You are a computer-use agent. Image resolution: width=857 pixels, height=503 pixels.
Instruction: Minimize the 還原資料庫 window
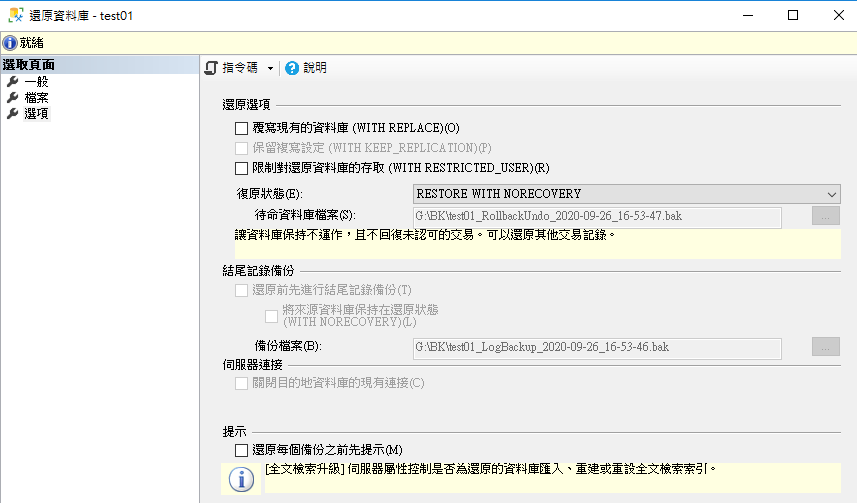click(x=748, y=15)
